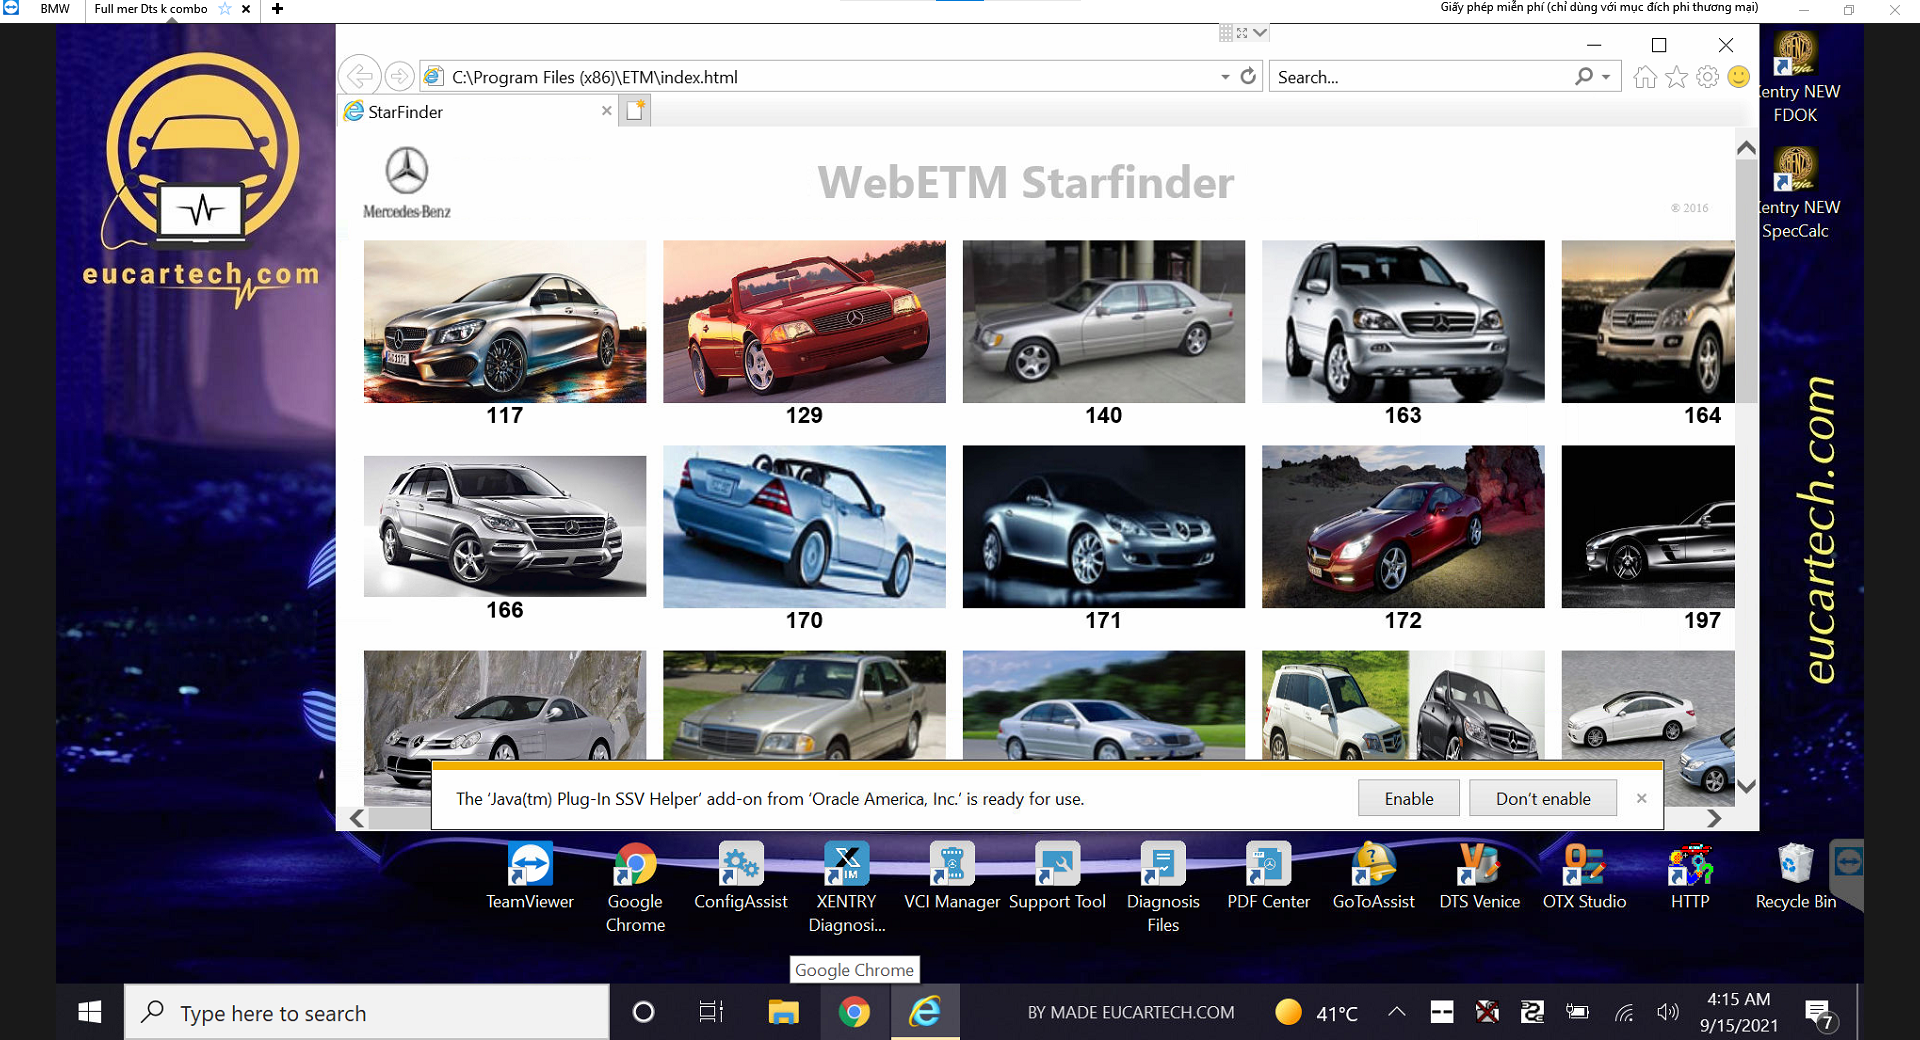Open search provider dropdown arrow
Screen dimensions: 1920x1040
(x=1606, y=77)
